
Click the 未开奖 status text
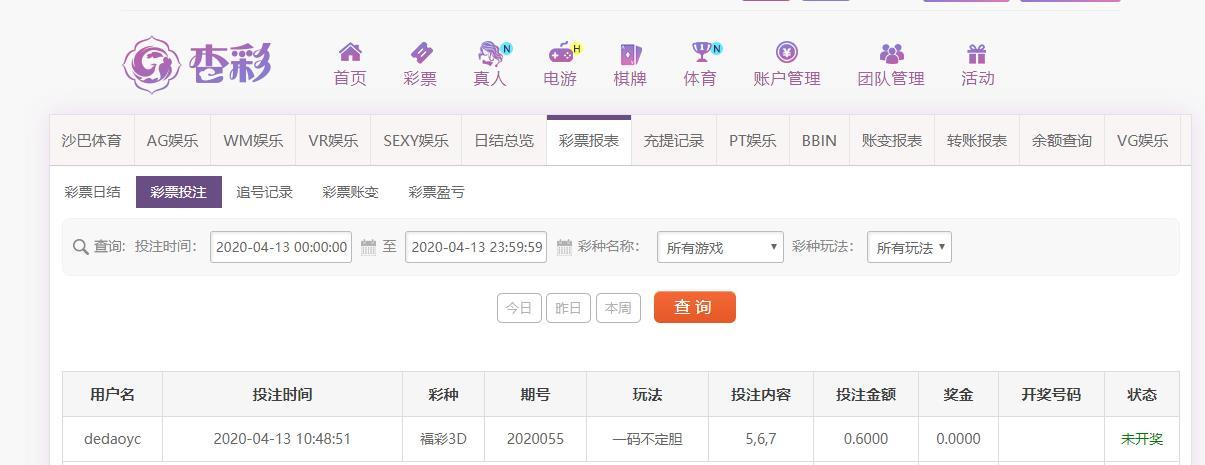[1142, 439]
